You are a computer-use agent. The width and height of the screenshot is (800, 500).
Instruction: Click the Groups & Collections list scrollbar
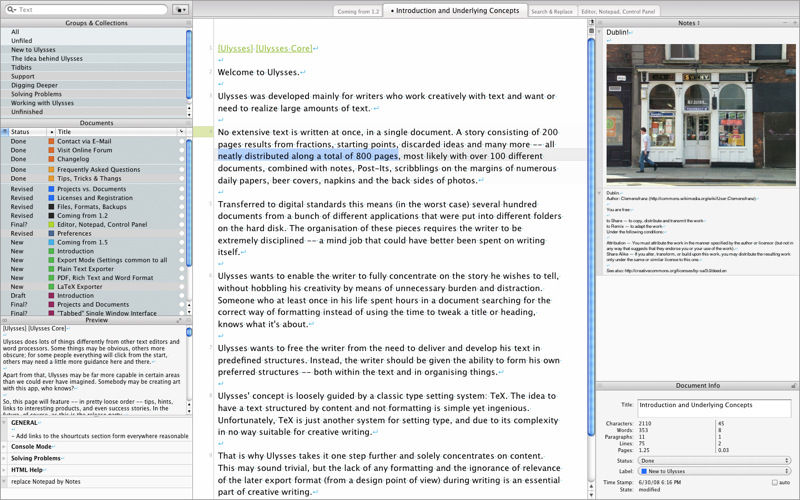[x=189, y=65]
